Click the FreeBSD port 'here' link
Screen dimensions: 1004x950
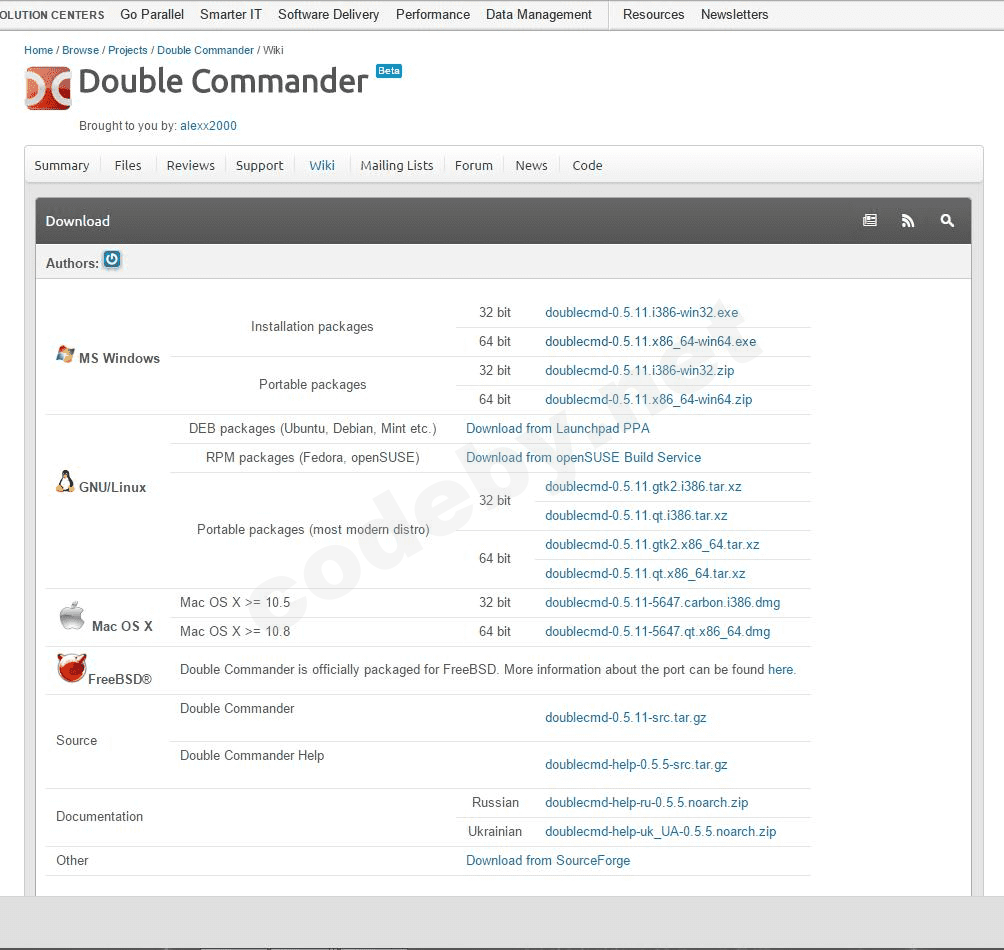781,670
